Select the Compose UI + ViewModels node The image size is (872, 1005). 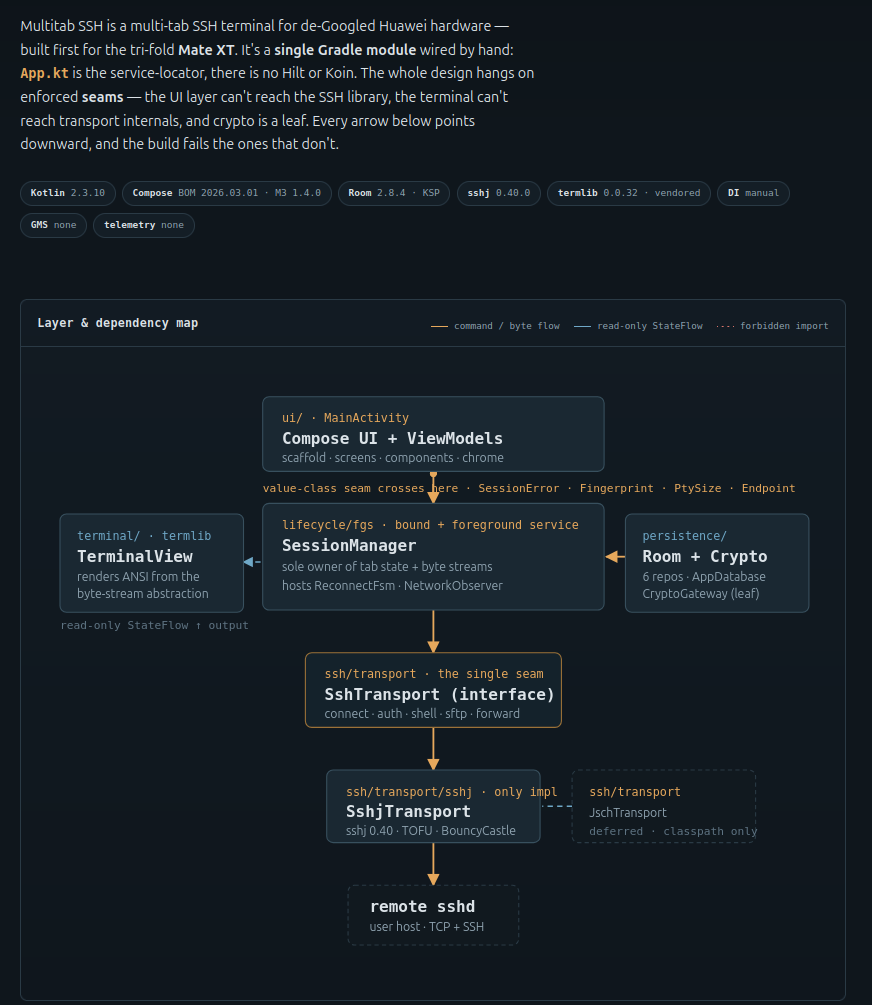point(433,434)
